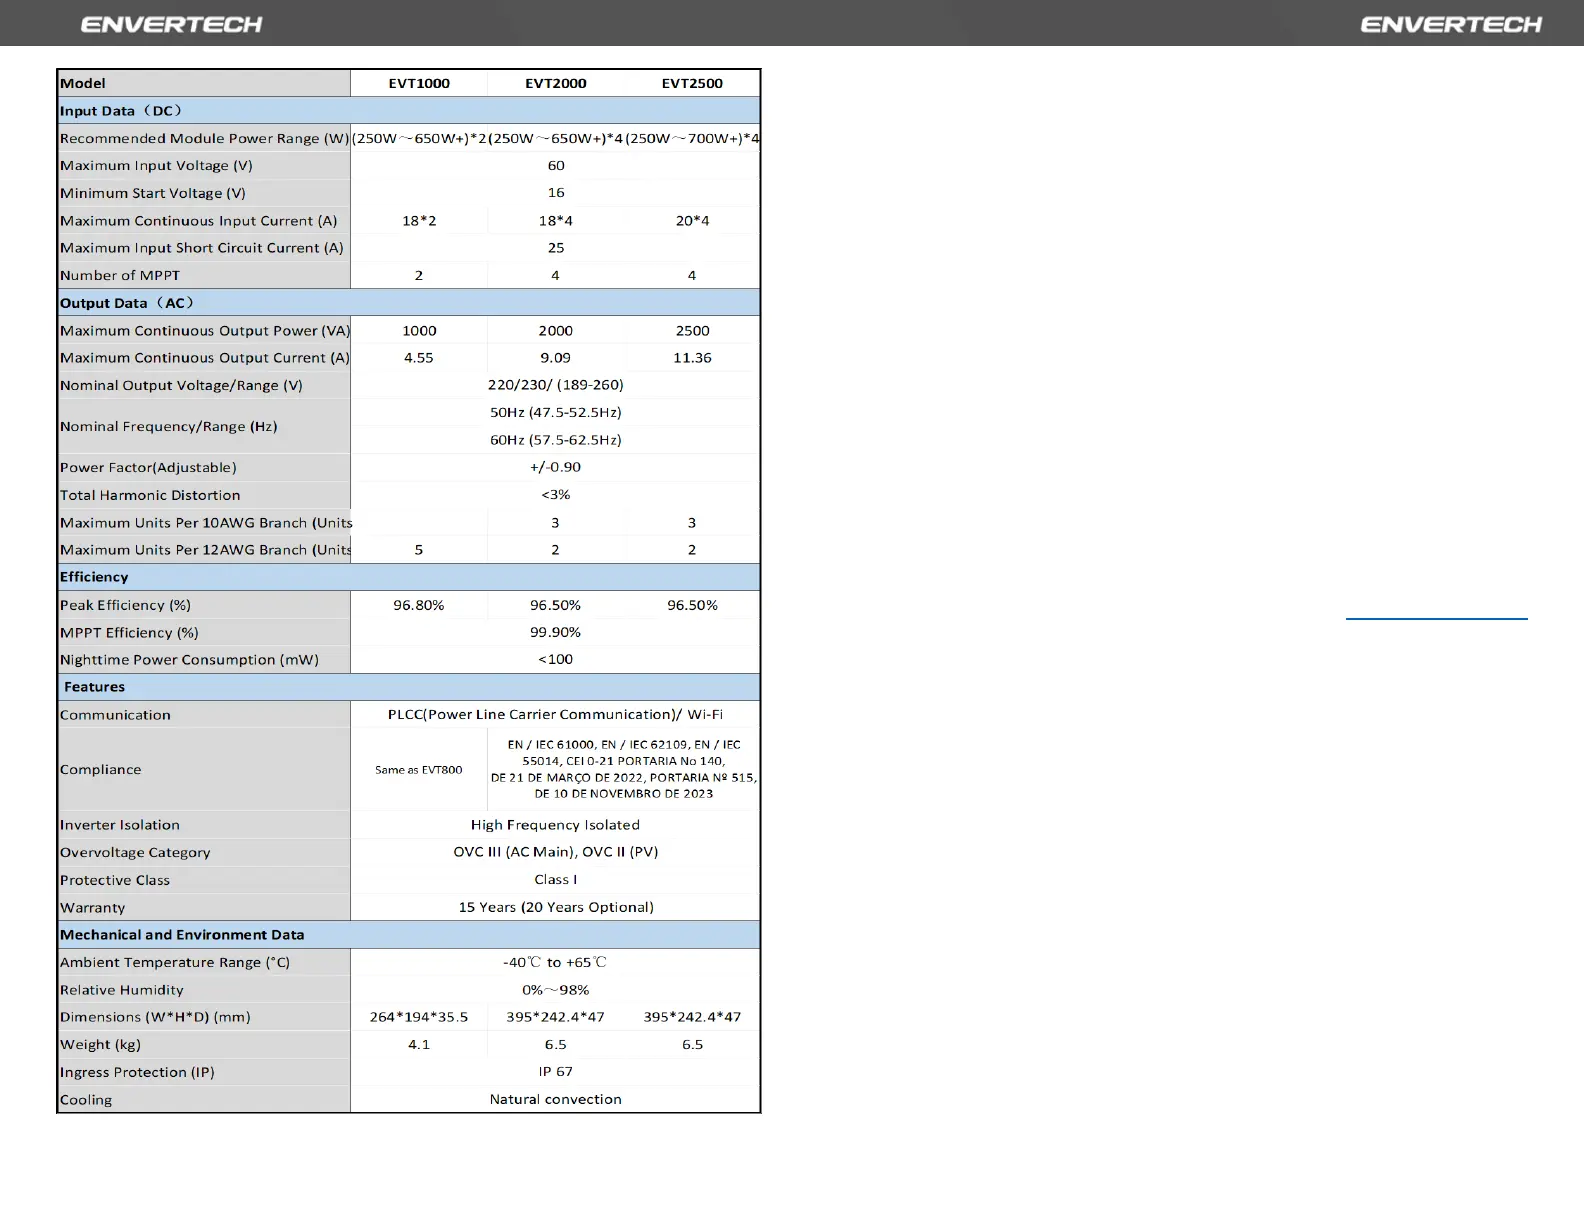1584x1224 pixels.
Task: Click the Ingress Protection IP 67 value
Action: (x=556, y=1072)
